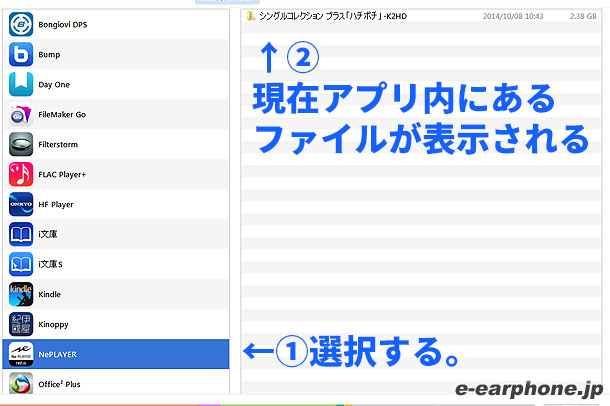Click the i文庫 app icon
This screenshot has width=610, height=406.
coord(21,234)
